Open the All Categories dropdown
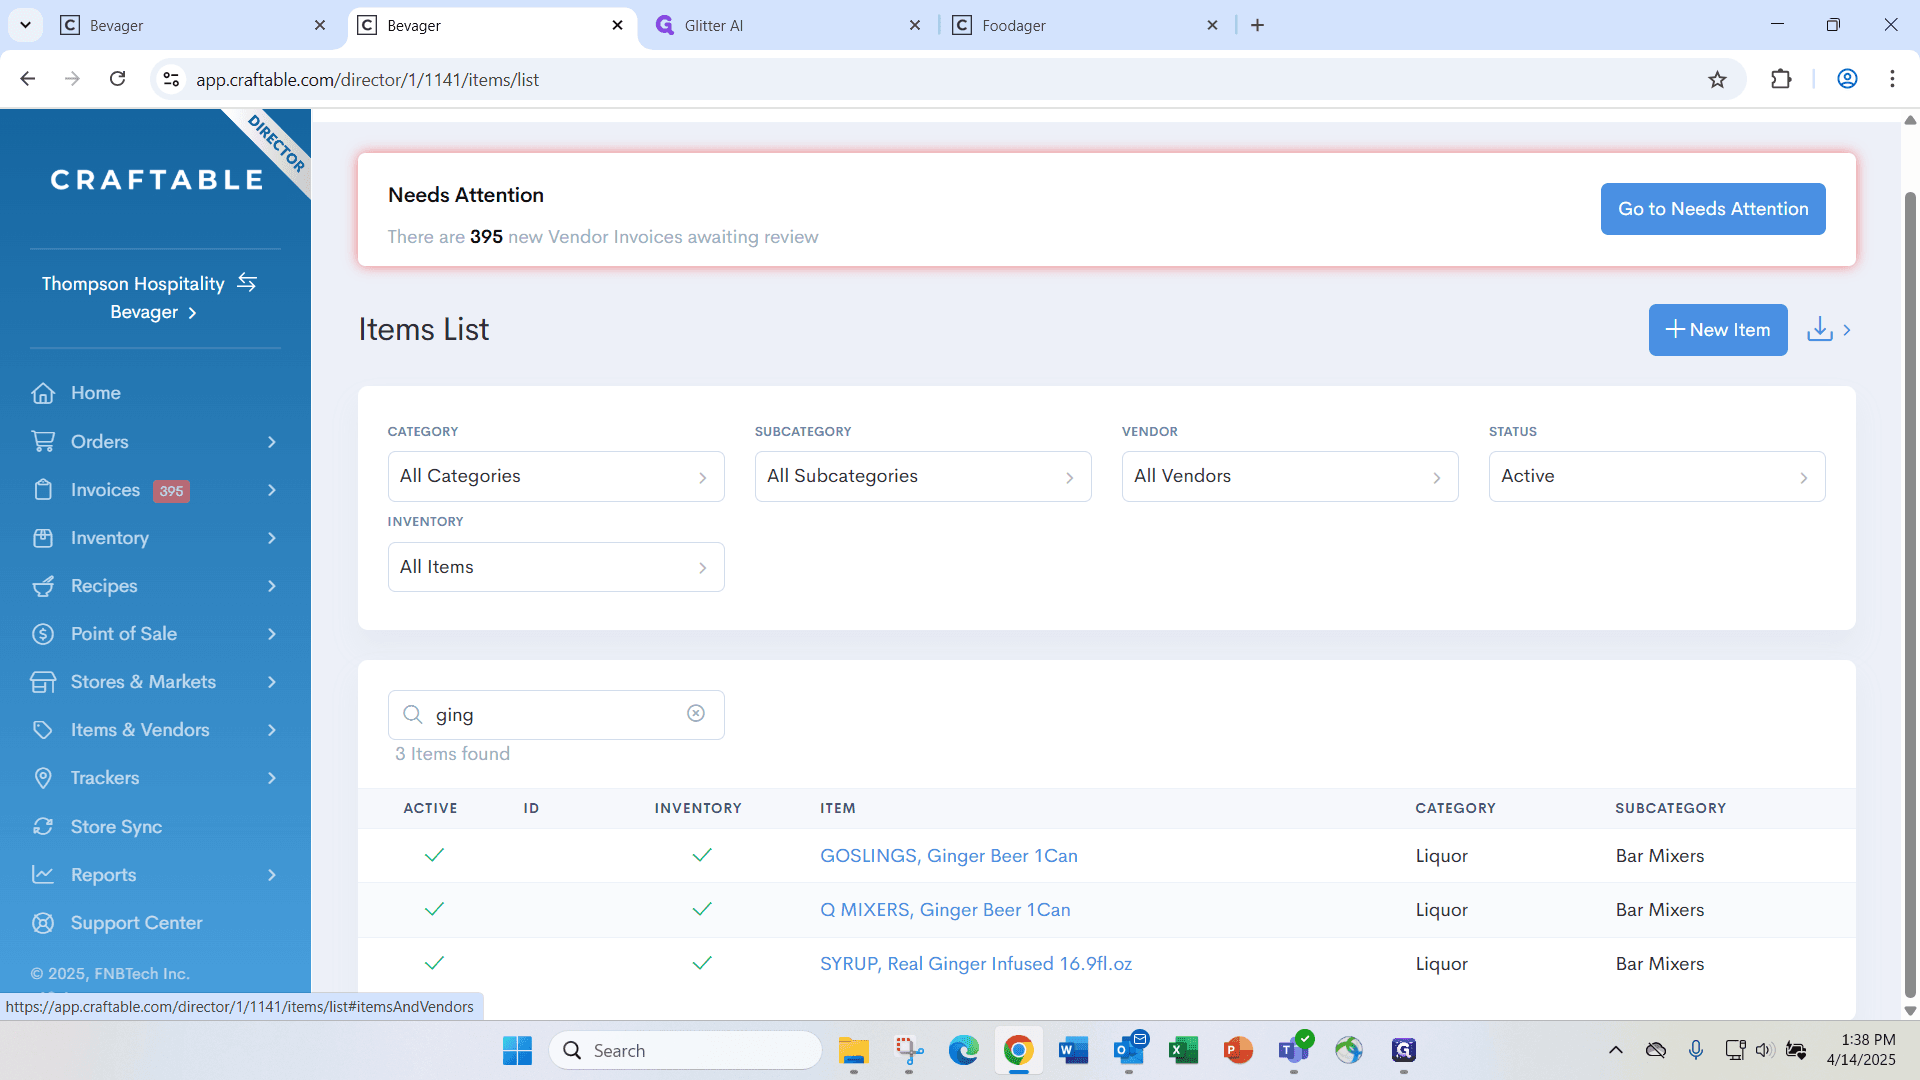1920x1080 pixels. click(x=556, y=476)
